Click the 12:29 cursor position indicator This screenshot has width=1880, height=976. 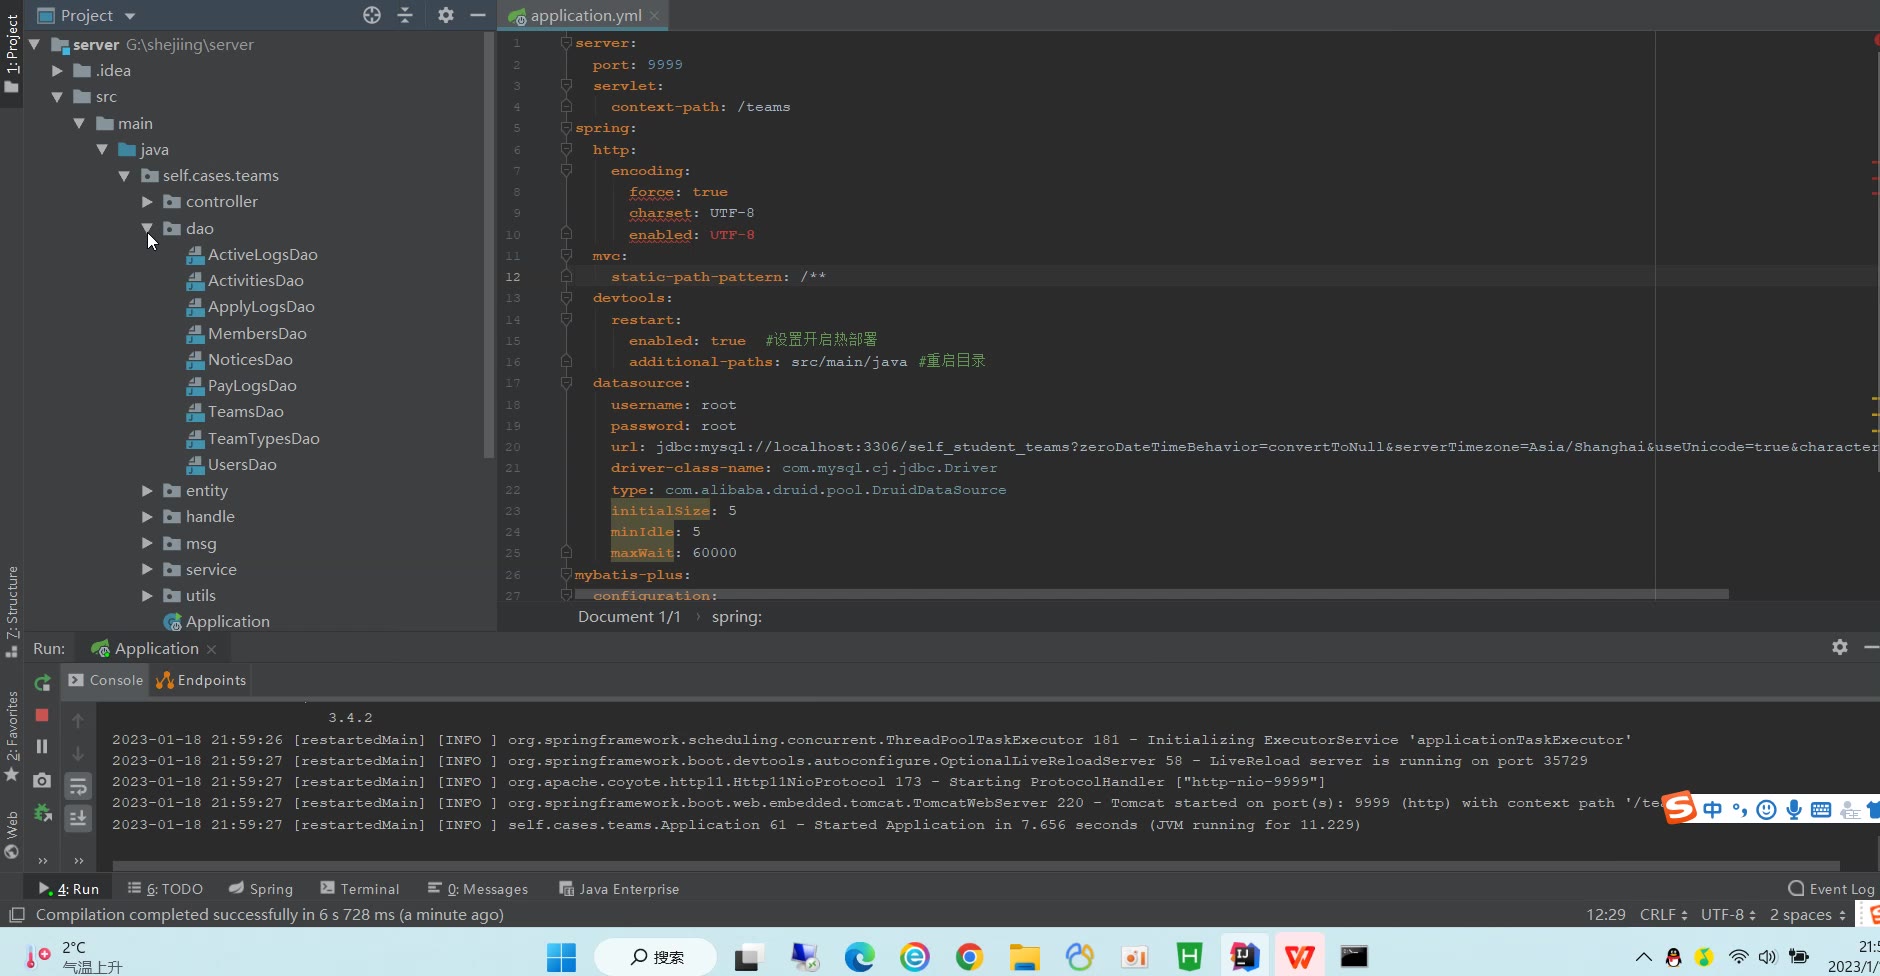click(1605, 915)
